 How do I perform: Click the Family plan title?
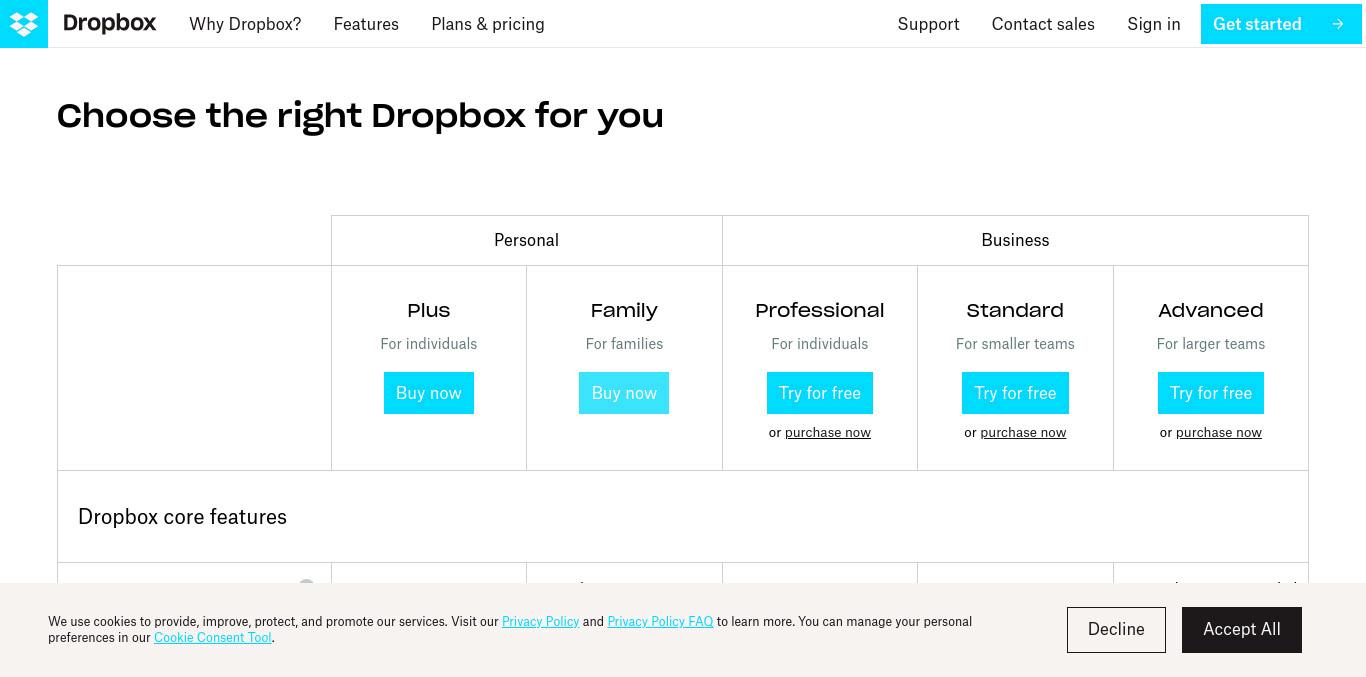[624, 311]
